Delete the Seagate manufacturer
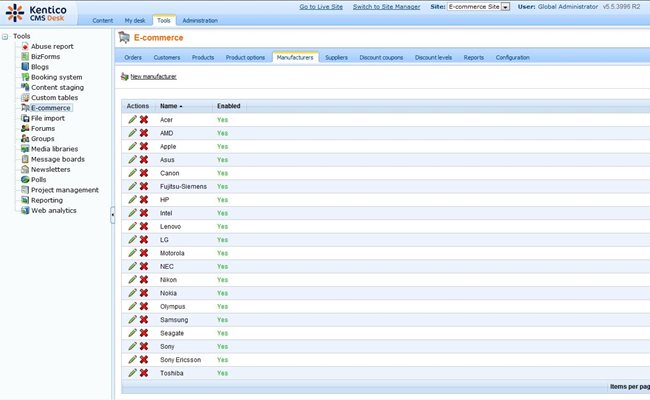 144,333
